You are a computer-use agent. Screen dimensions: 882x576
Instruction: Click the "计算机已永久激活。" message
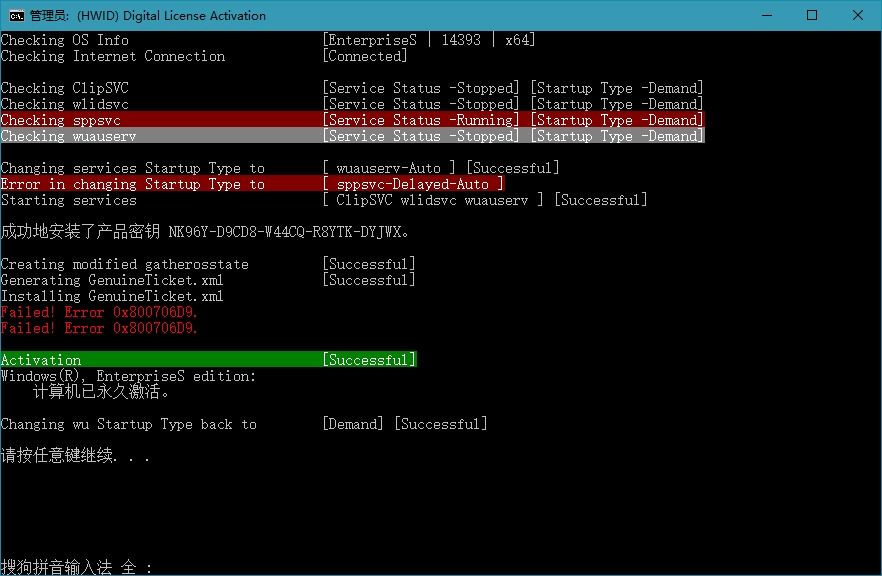[x=101, y=392]
